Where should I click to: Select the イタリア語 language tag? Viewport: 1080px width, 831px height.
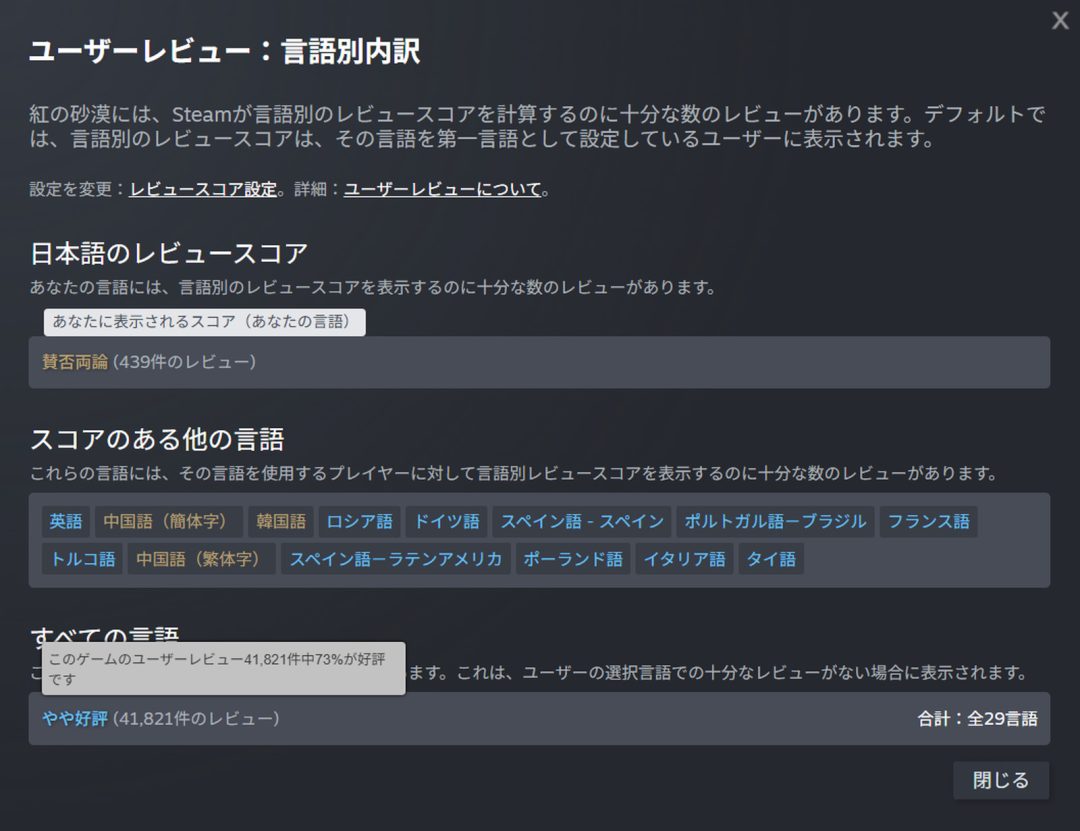tap(684, 559)
